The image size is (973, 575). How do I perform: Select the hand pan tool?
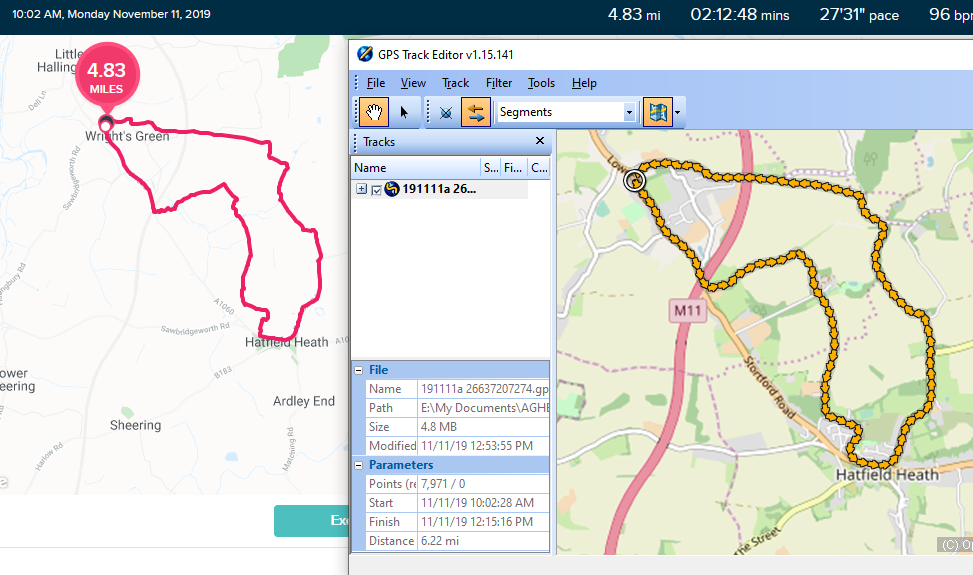pyautogui.click(x=374, y=112)
